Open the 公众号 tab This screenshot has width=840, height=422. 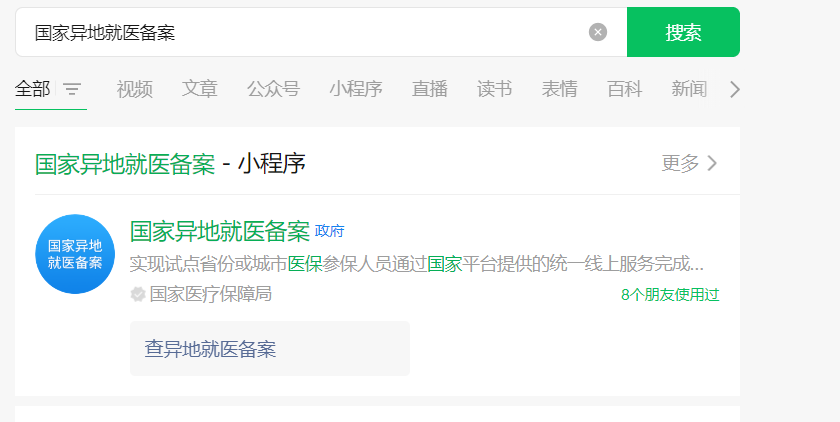click(273, 89)
